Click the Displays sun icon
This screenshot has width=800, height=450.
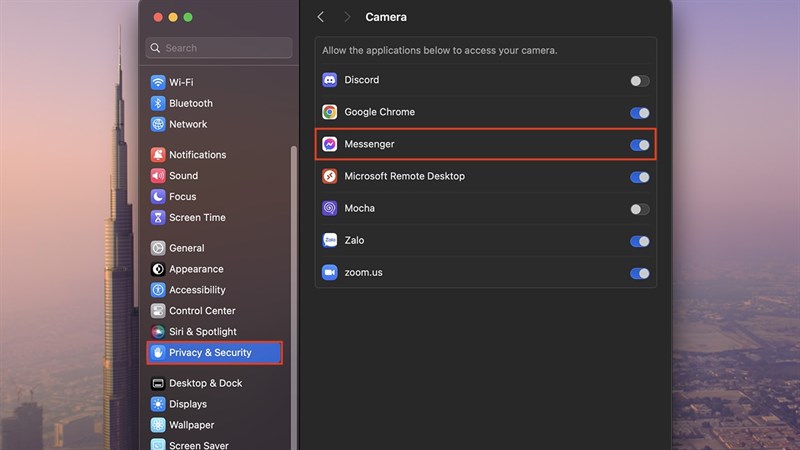158,404
